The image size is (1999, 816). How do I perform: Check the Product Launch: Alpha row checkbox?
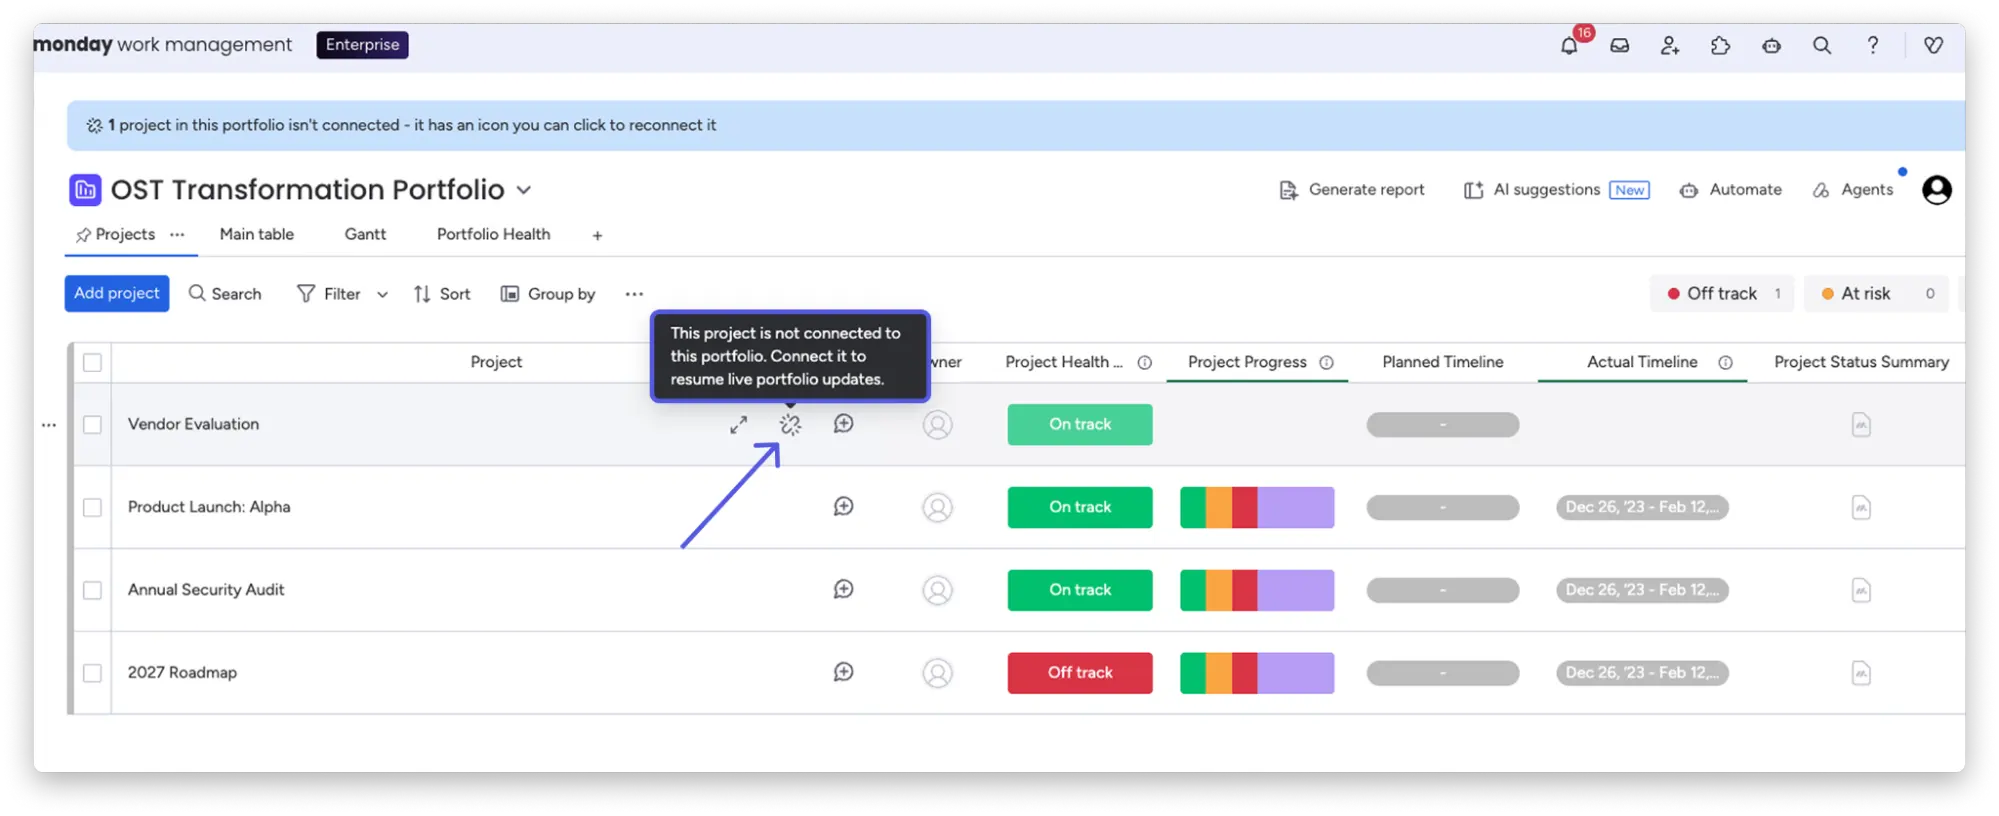click(x=92, y=508)
